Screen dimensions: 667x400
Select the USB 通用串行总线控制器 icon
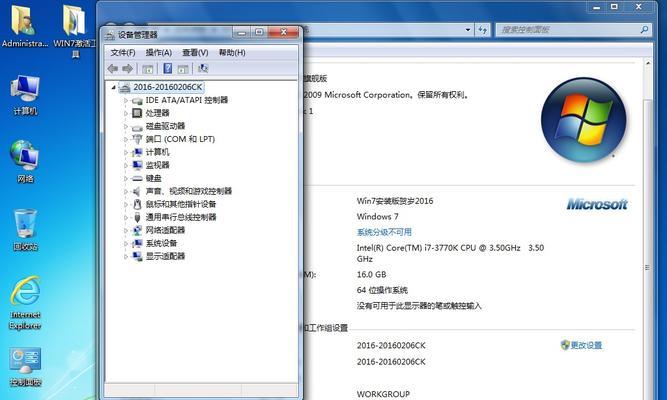(x=137, y=217)
